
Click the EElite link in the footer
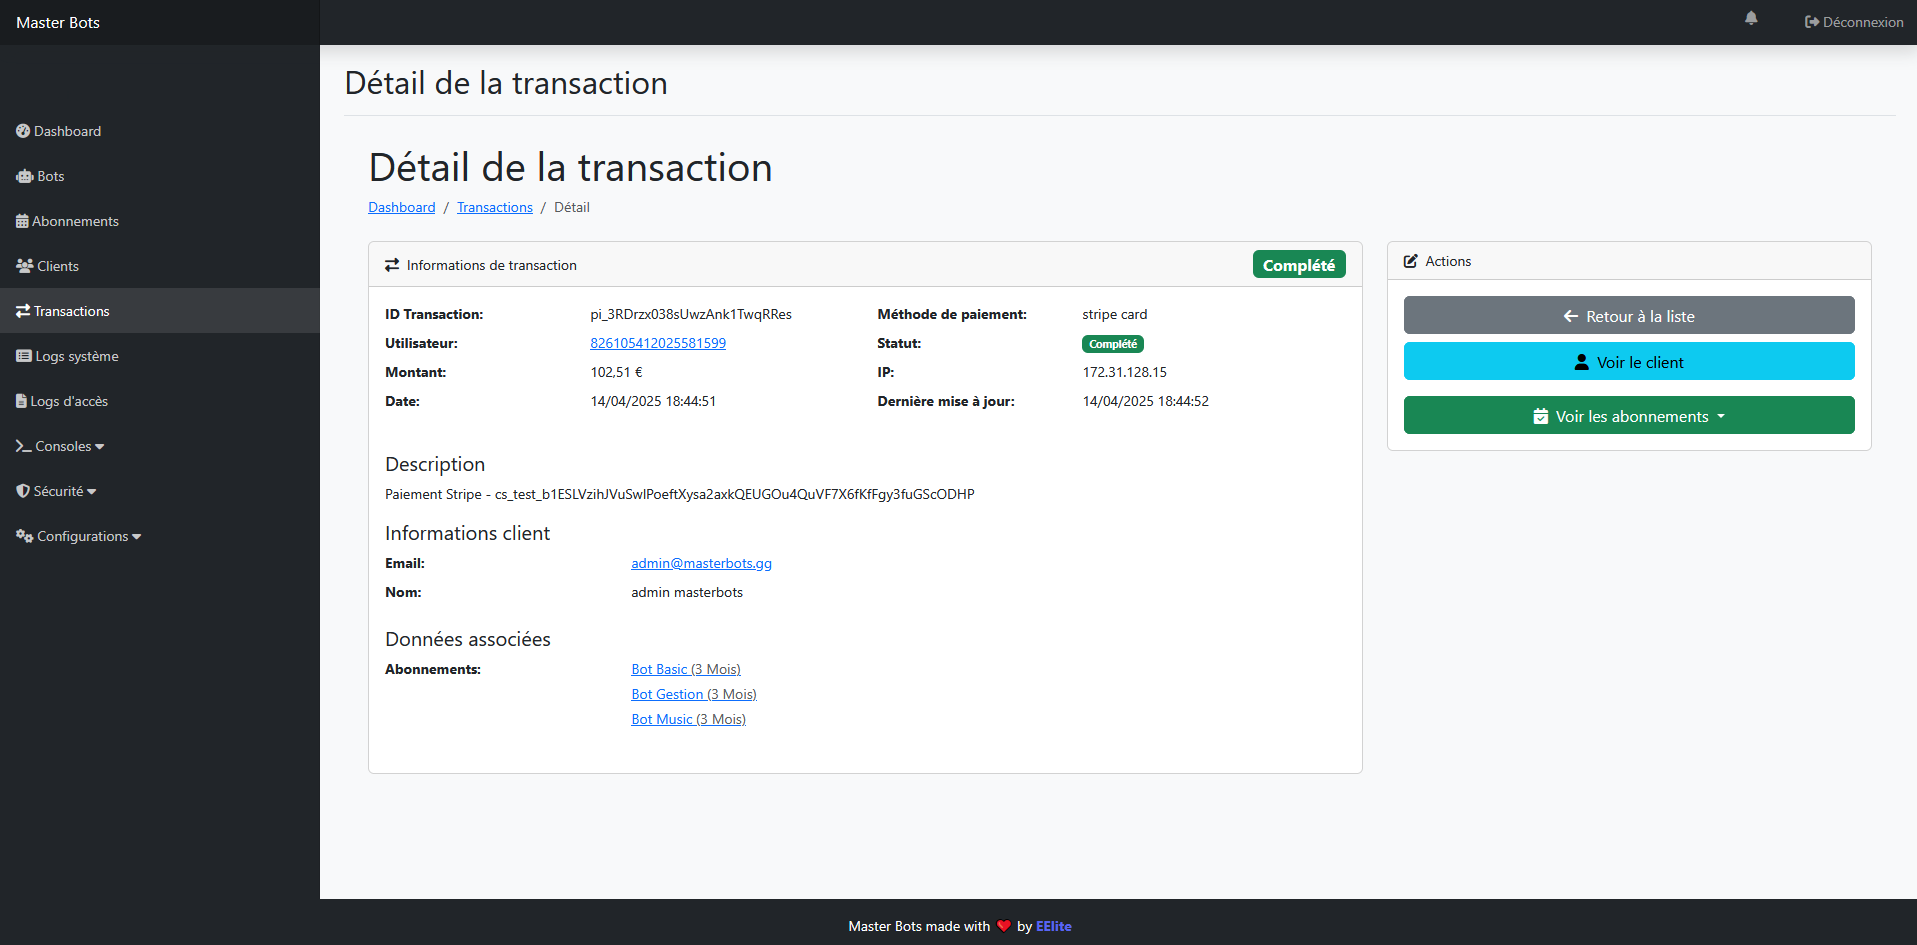pyautogui.click(x=1053, y=926)
